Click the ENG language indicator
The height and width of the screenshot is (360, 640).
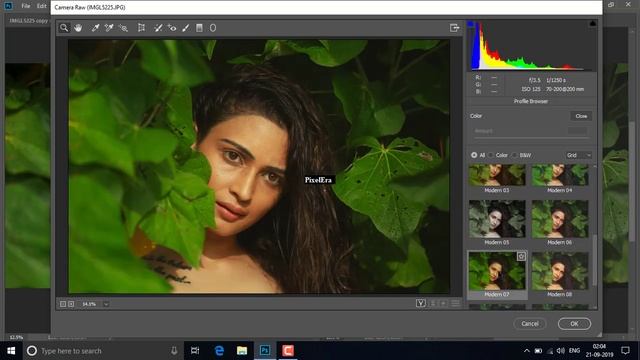tap(574, 351)
